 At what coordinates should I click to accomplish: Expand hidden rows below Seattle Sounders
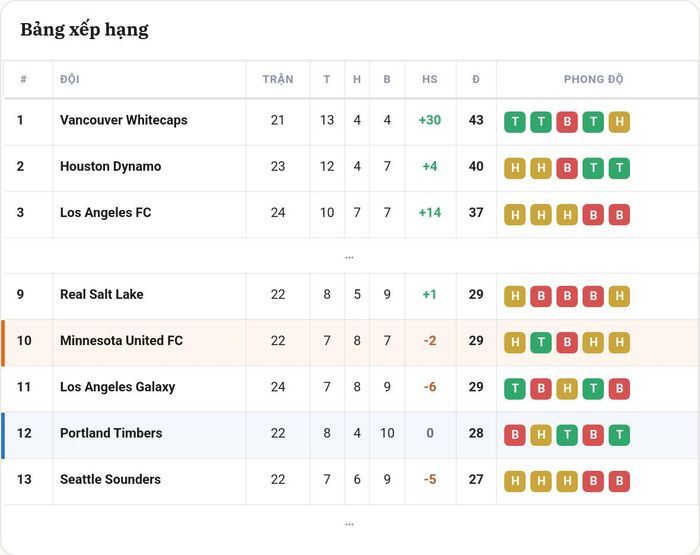350,524
